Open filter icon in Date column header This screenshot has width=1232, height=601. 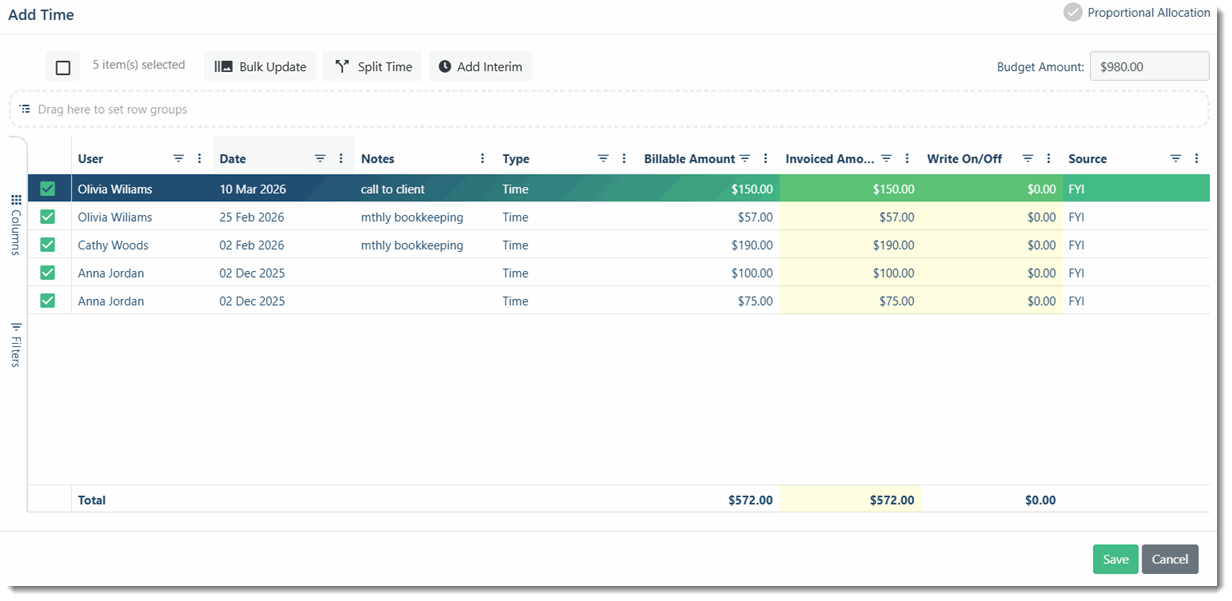click(321, 159)
